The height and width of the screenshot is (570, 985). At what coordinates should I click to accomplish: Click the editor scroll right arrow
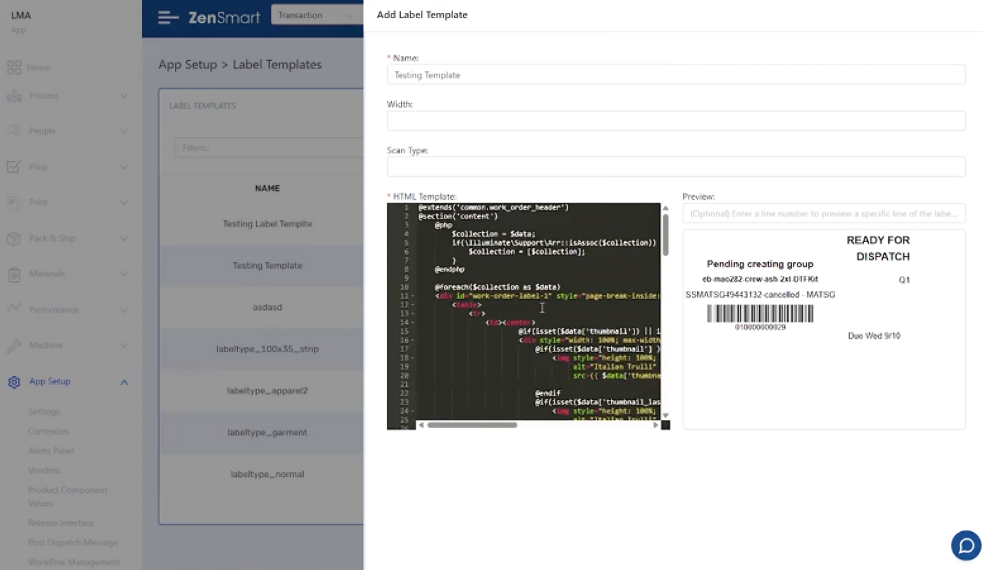tap(655, 425)
